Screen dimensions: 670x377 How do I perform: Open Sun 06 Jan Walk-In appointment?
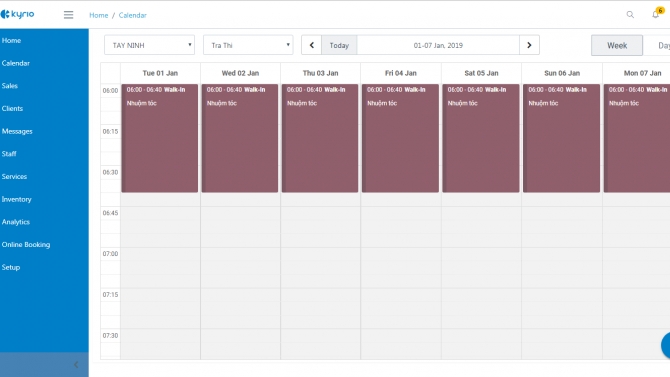coord(561,138)
